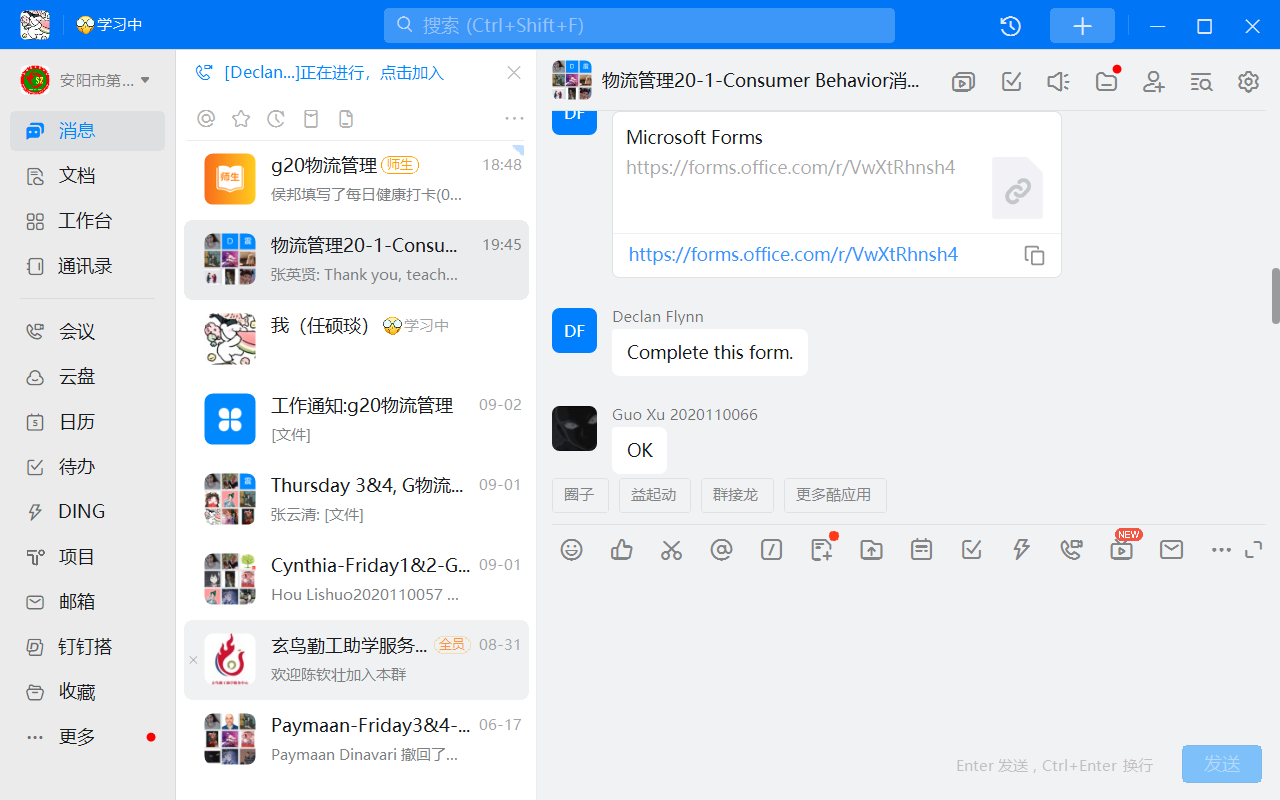Expand 更多 in the left sidebar

point(77,737)
